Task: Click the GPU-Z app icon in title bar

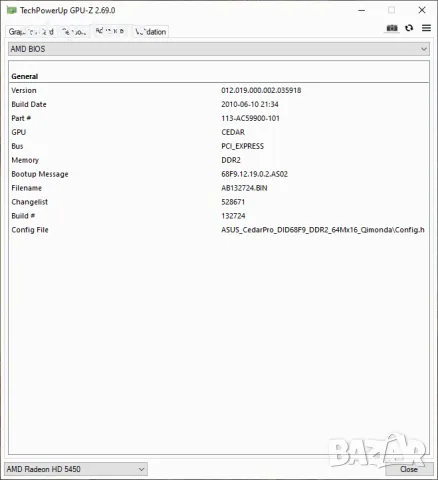Action: pos(11,10)
